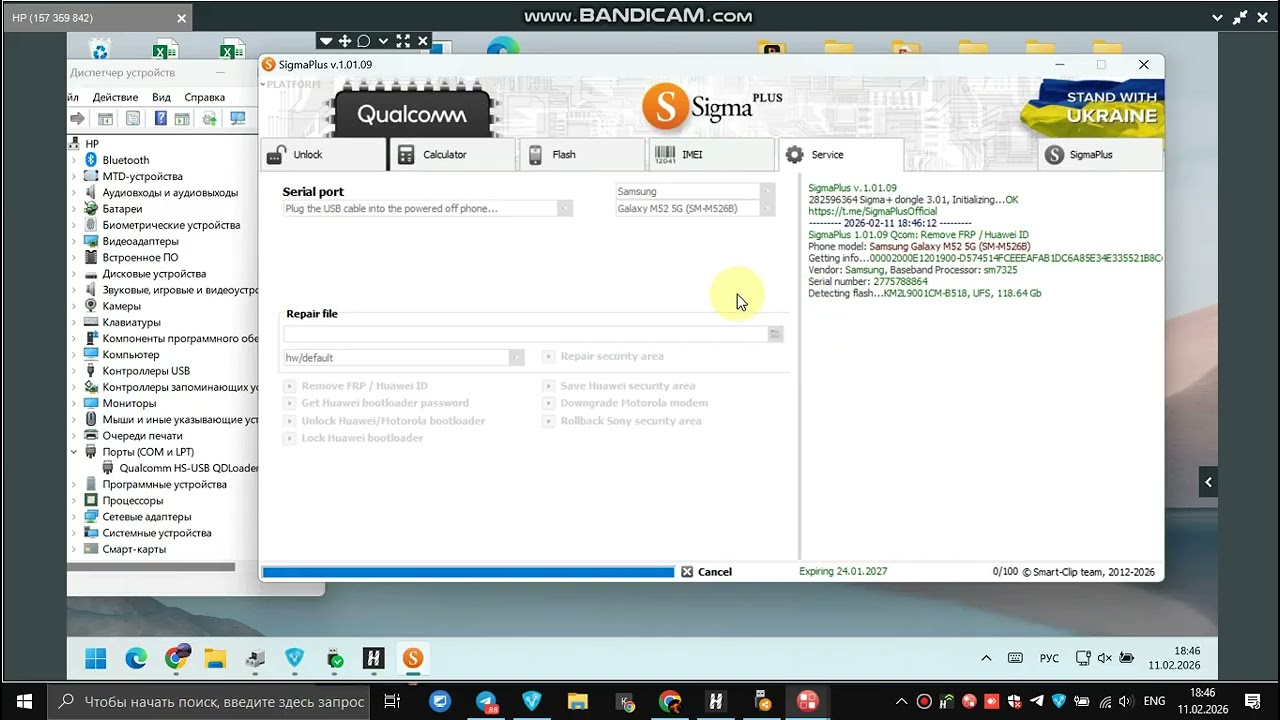Click the blue question mark help icon
1280x720 pixels.
[160, 118]
